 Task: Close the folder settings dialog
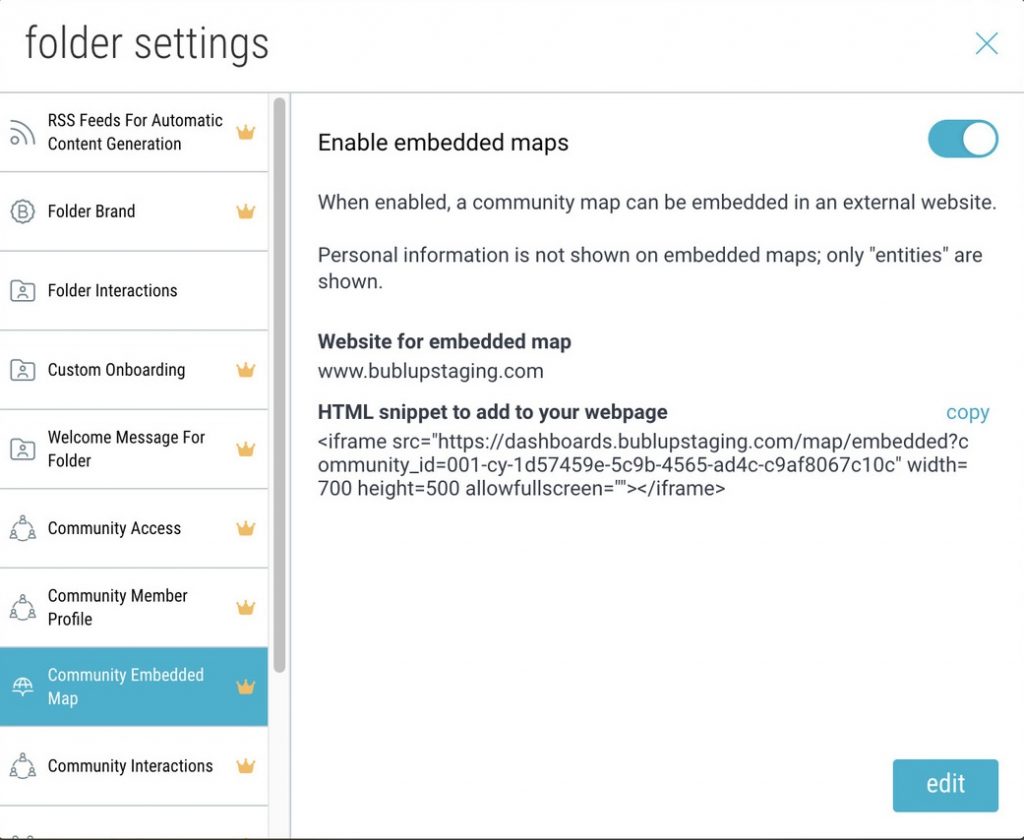[x=986, y=43]
